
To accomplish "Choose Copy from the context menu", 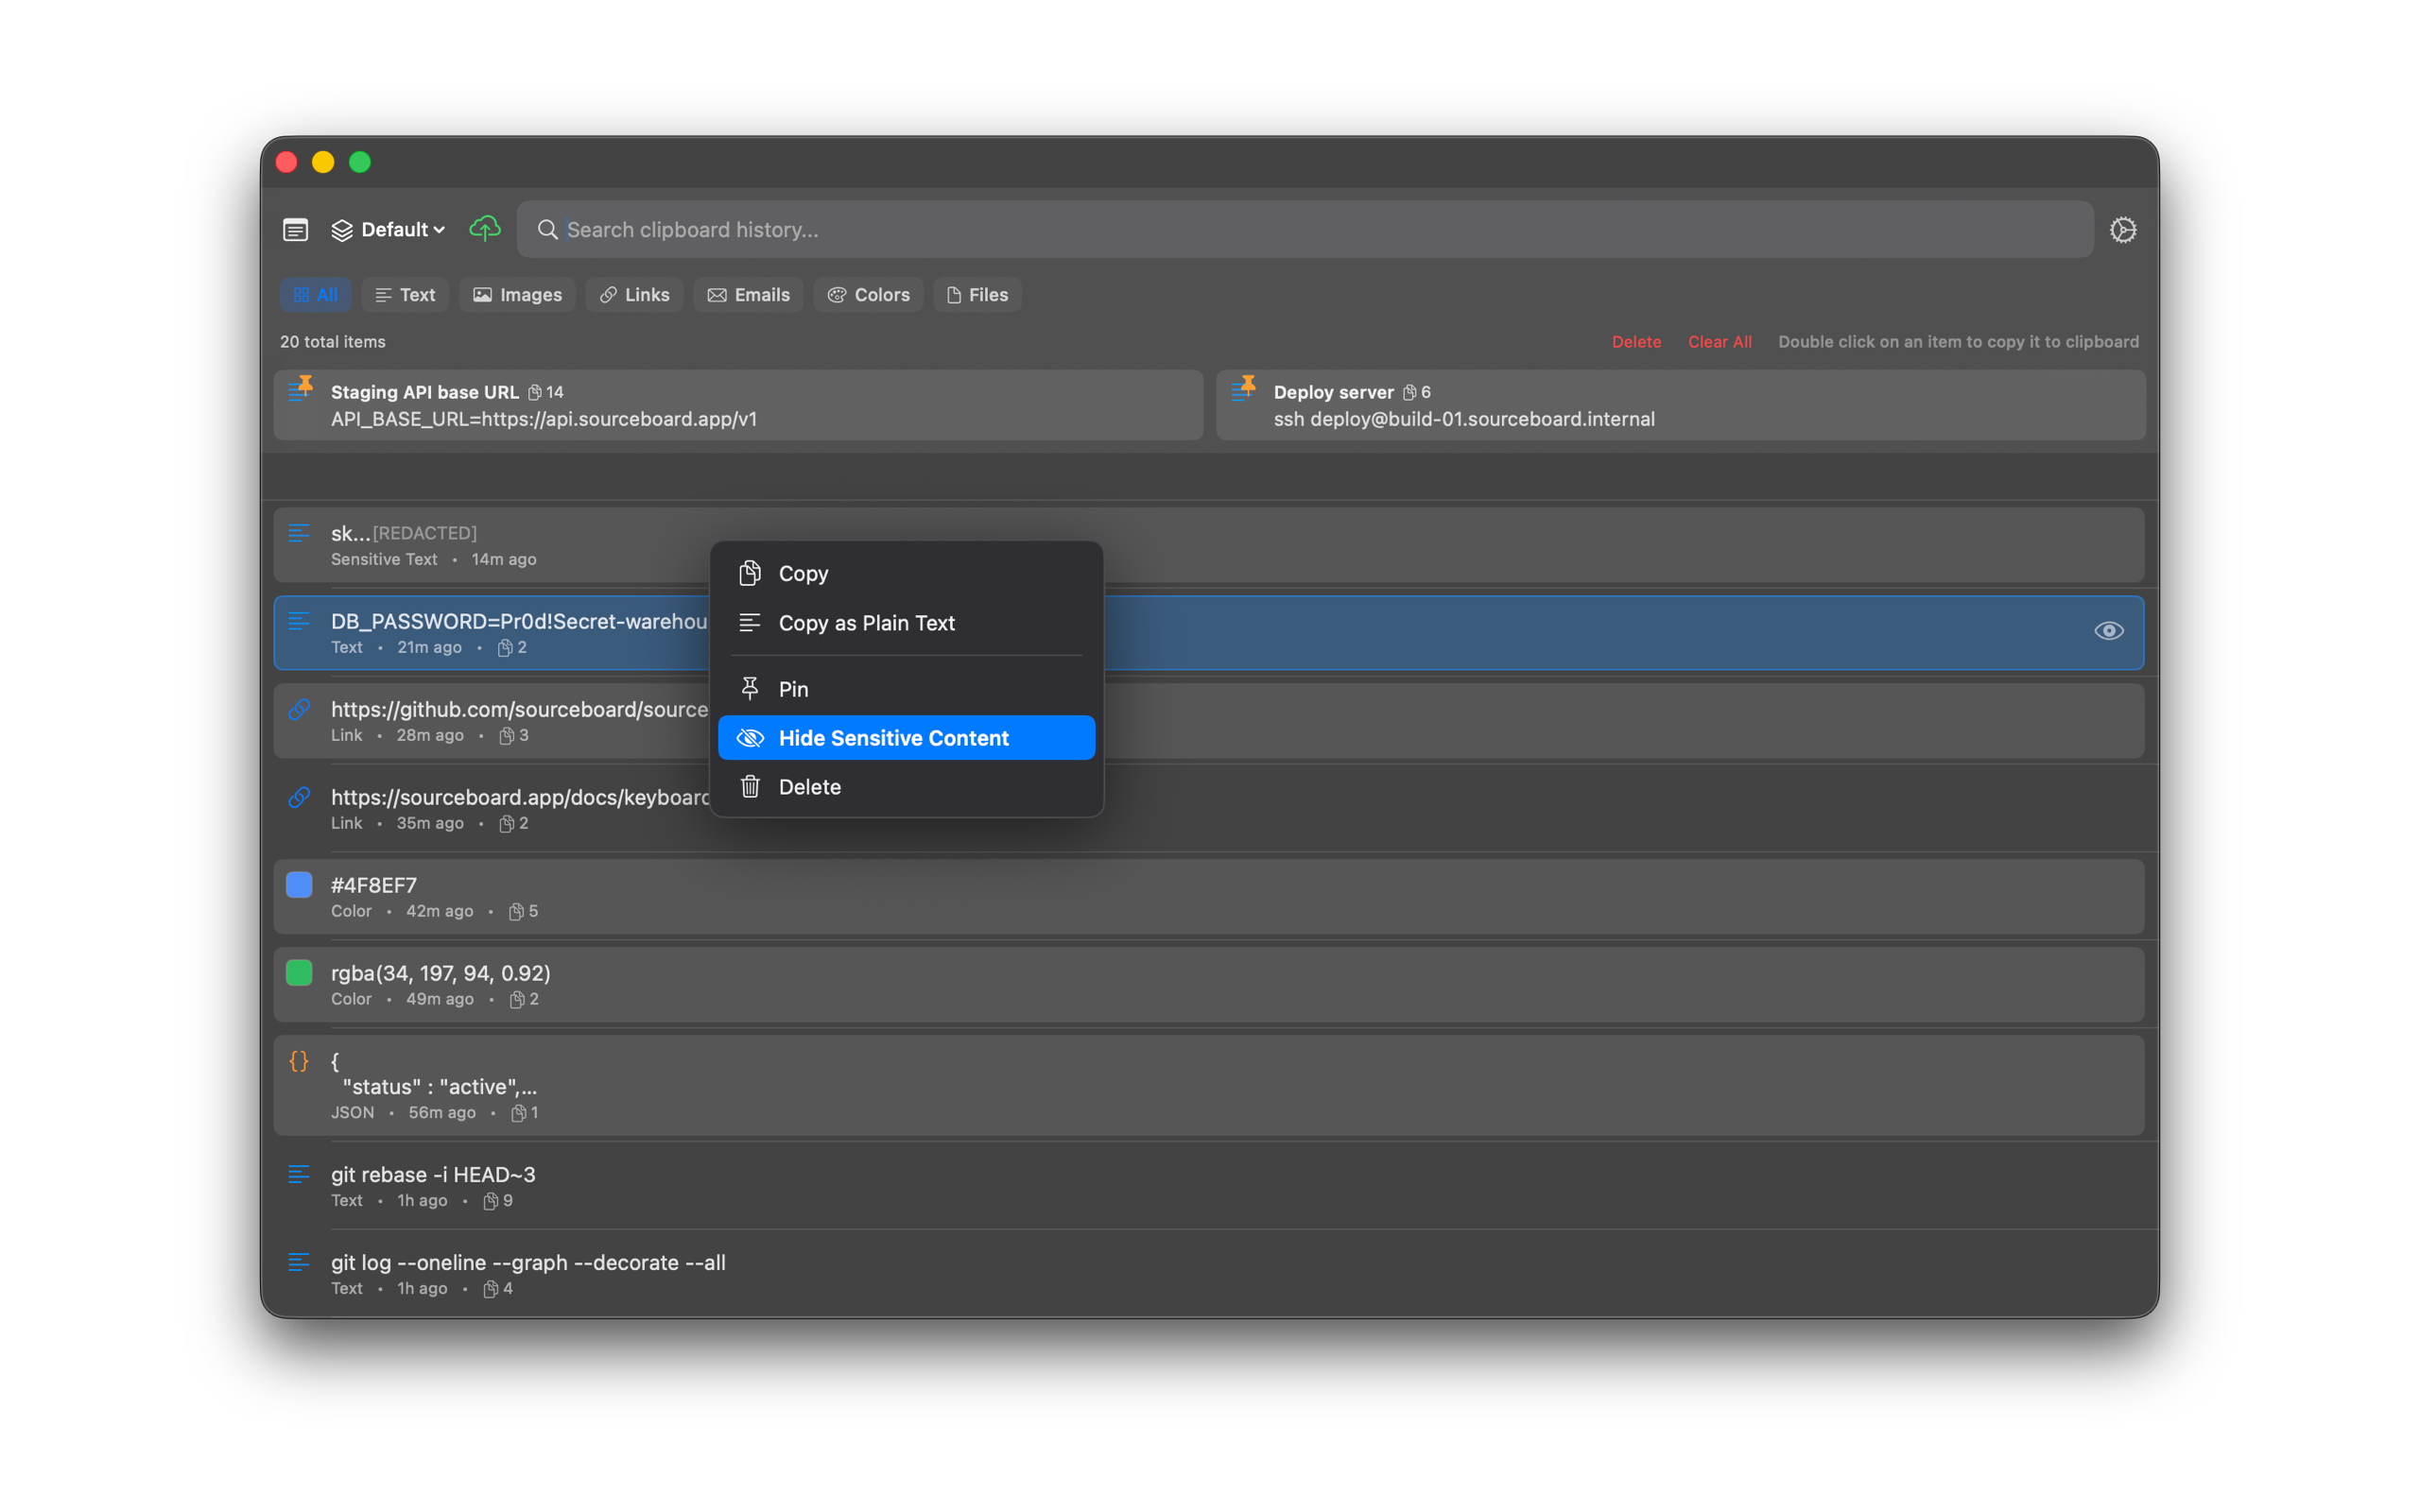I will tap(906, 574).
